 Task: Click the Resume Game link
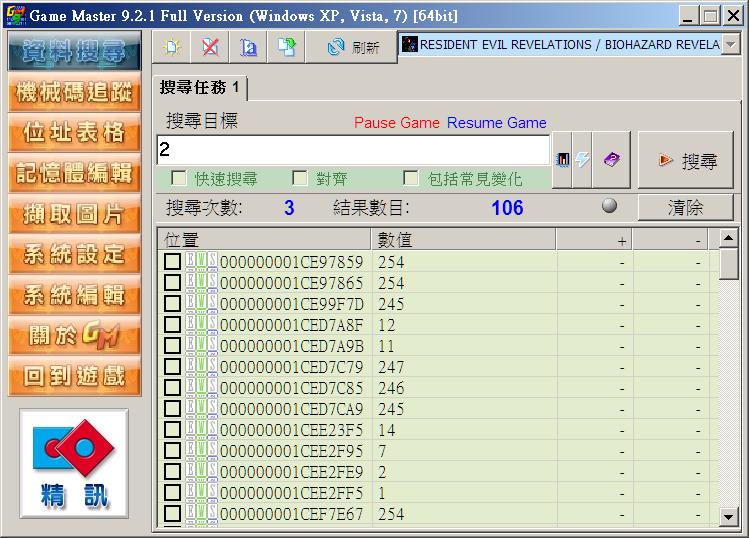[496, 123]
